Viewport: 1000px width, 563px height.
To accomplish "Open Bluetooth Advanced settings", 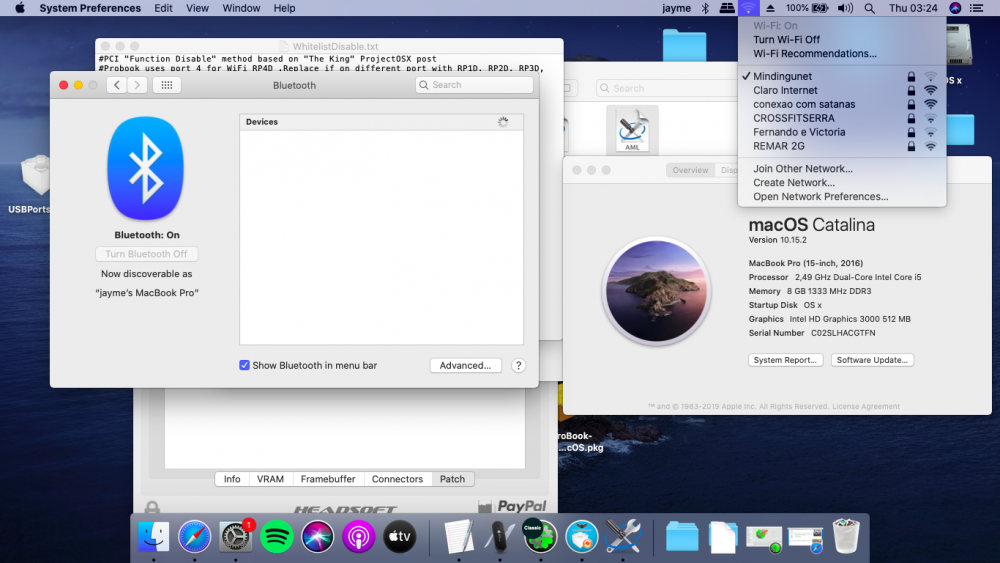I will click(x=466, y=365).
